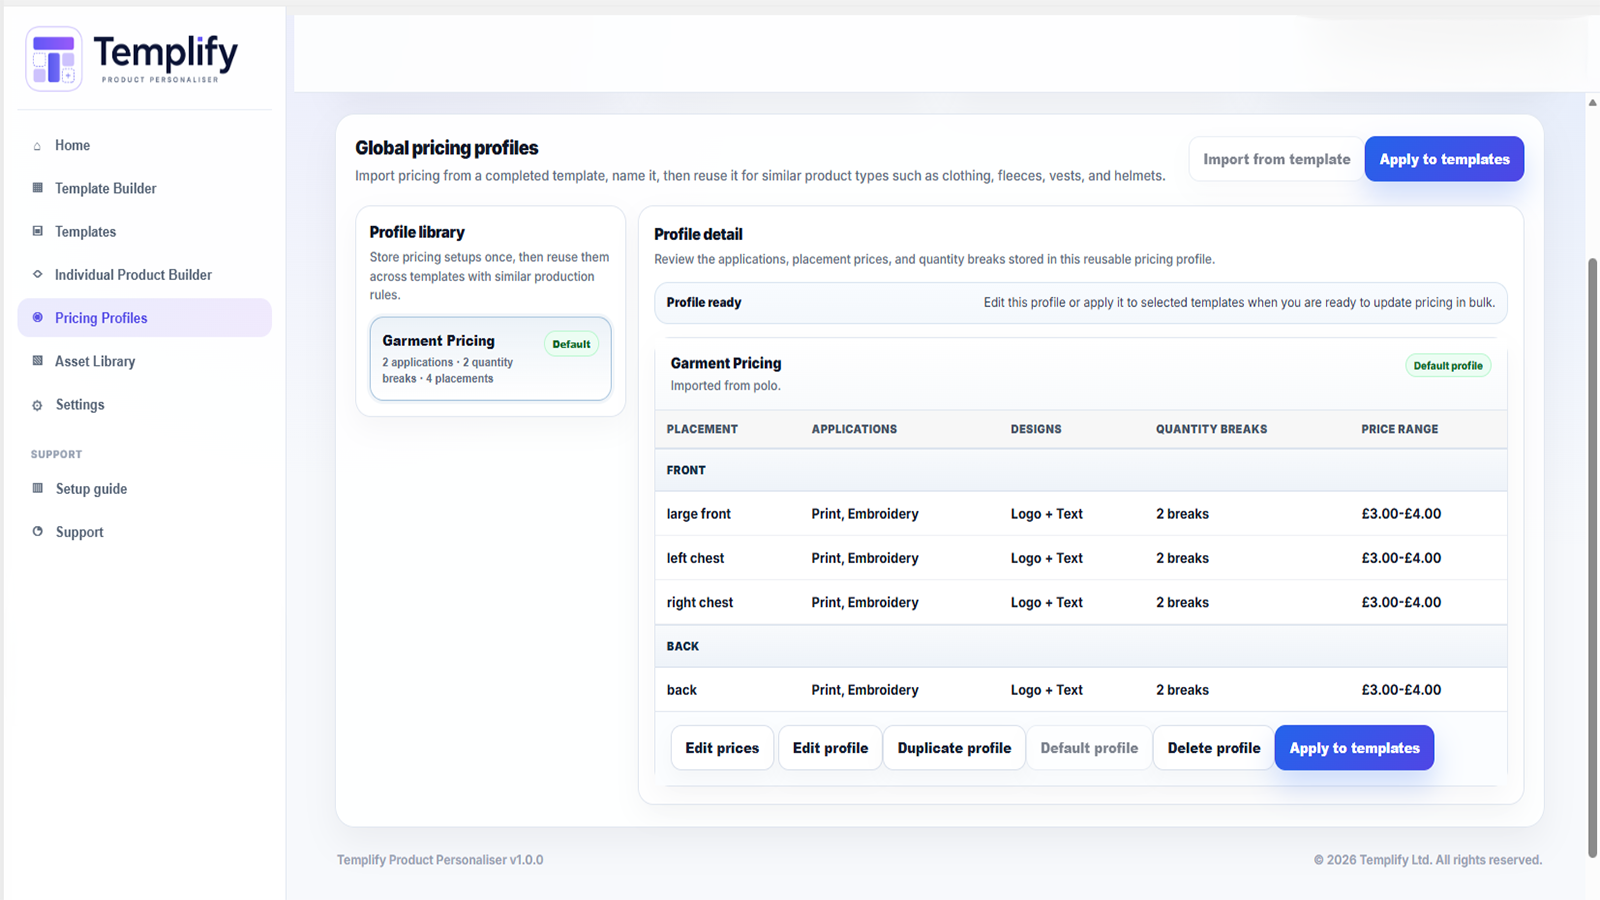Viewport: 1600px width, 900px height.
Task: Select the large front placement cell
Action: [699, 514]
